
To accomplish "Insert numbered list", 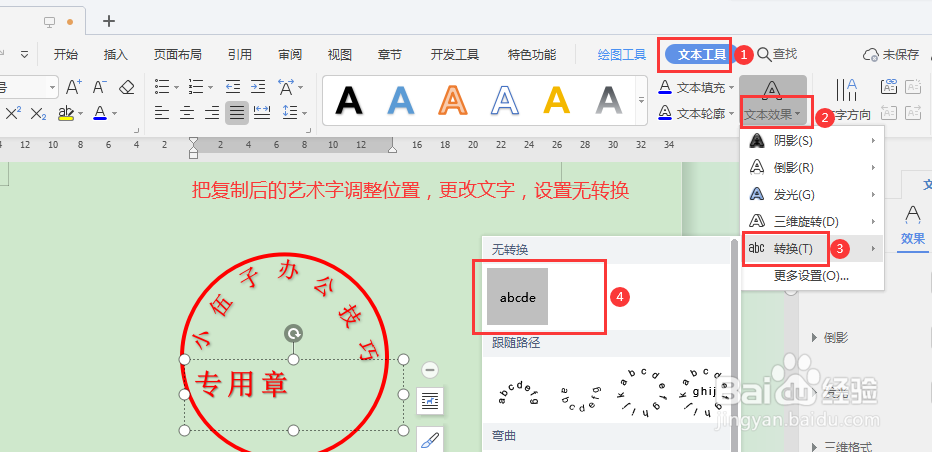I will click(196, 87).
